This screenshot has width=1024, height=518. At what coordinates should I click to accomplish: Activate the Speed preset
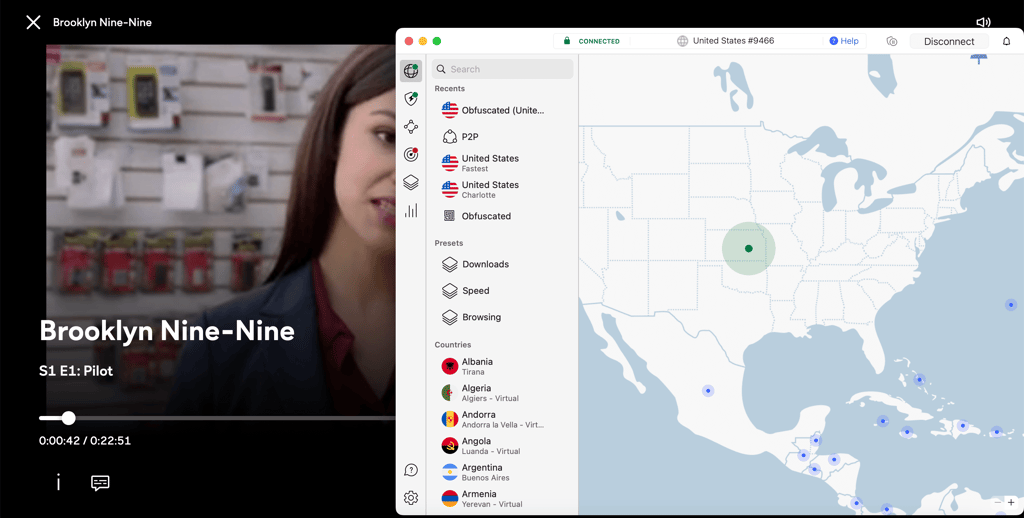coord(500,291)
